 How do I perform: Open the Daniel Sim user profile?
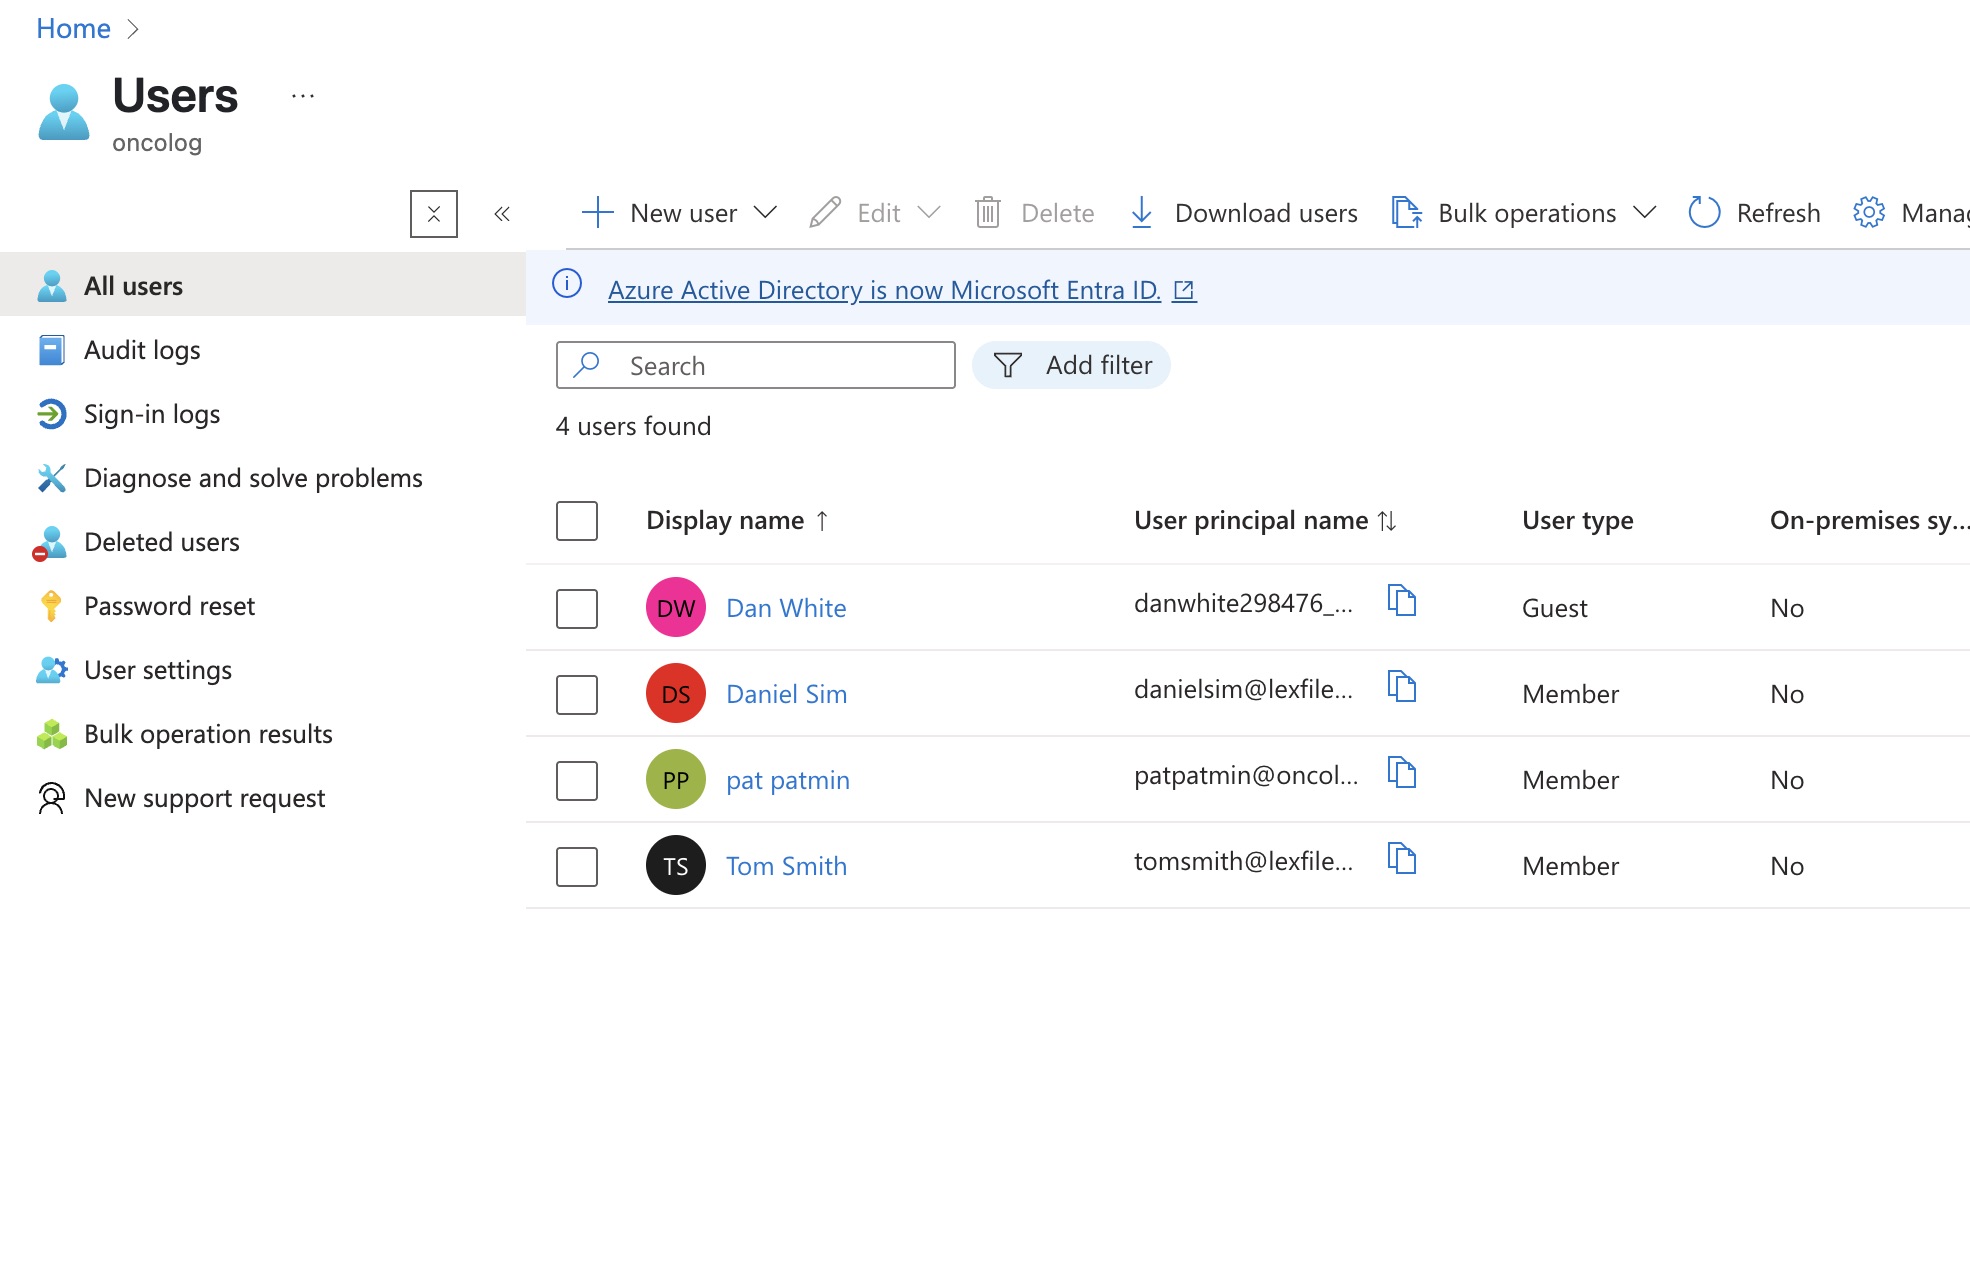click(x=786, y=694)
